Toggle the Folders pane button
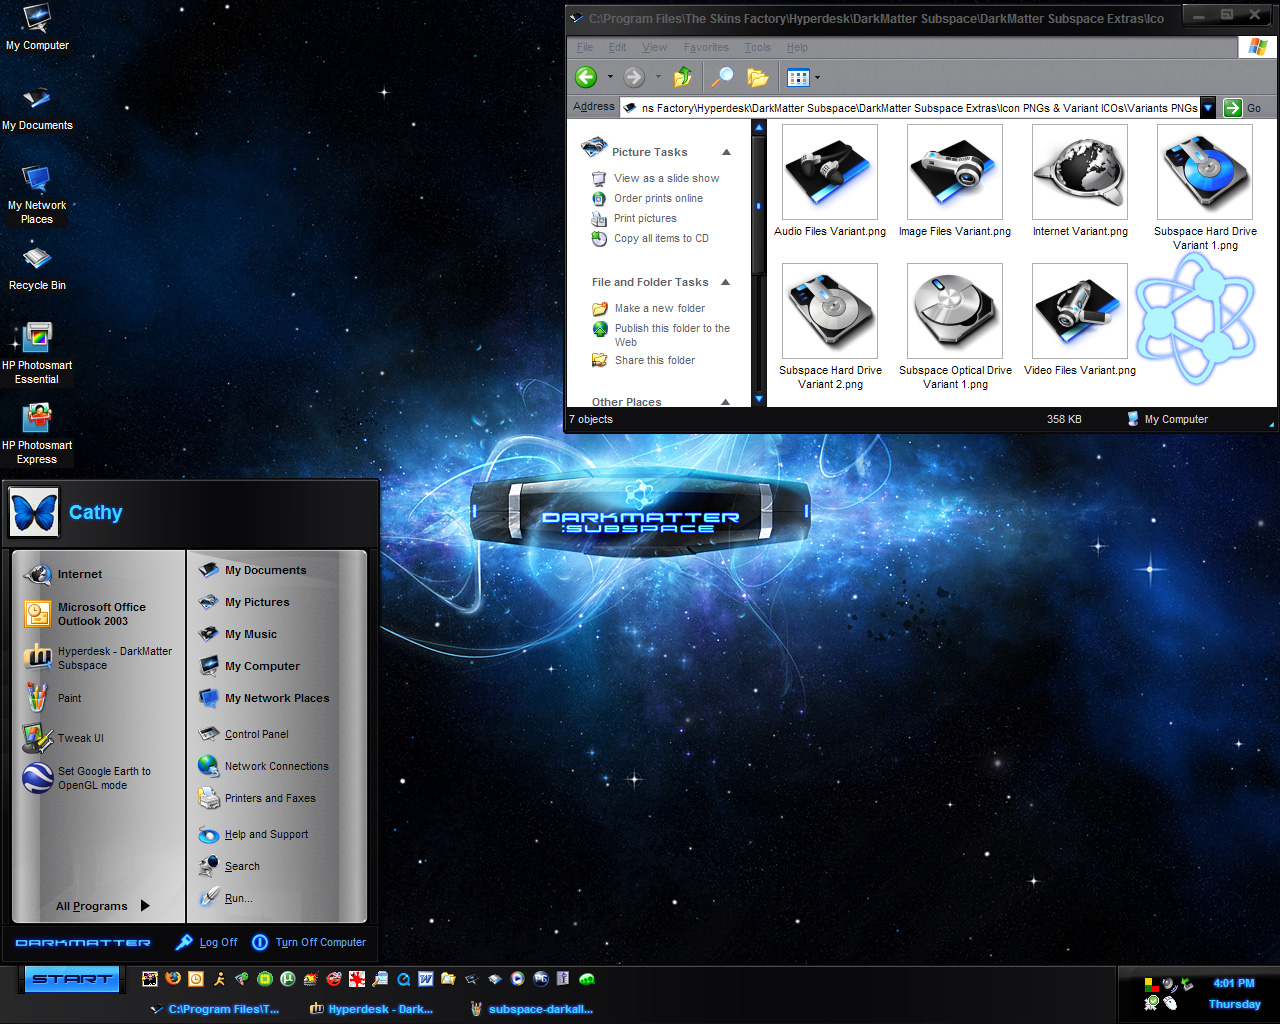Image resolution: width=1280 pixels, height=1024 pixels. click(x=758, y=77)
